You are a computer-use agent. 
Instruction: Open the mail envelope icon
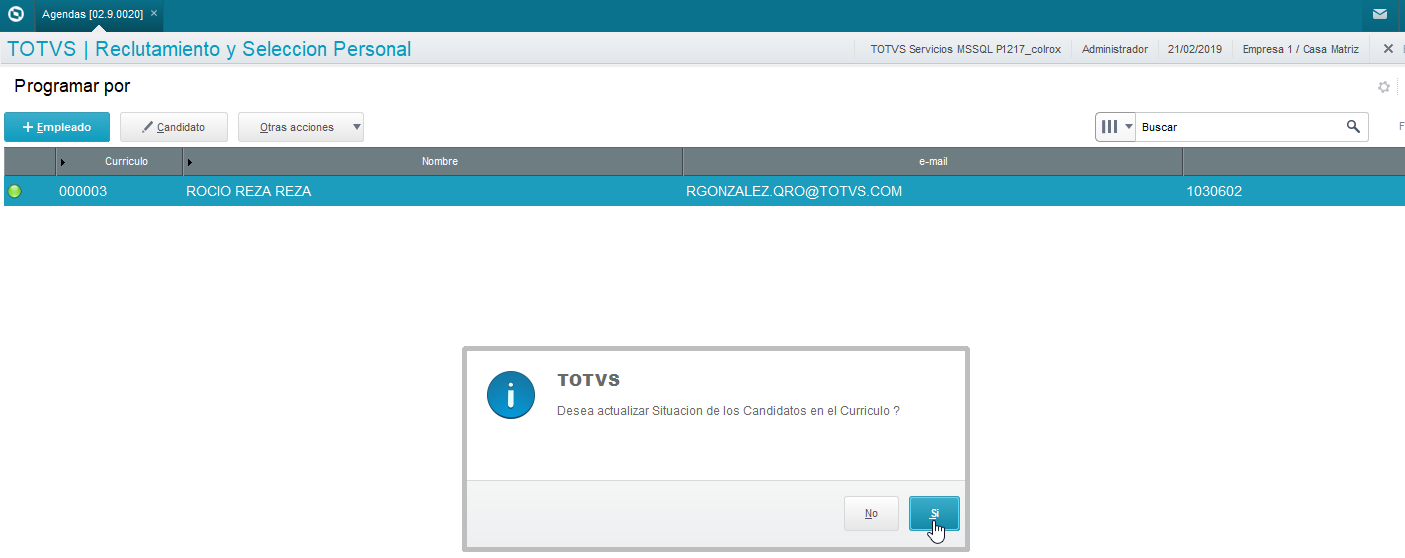(x=1380, y=14)
